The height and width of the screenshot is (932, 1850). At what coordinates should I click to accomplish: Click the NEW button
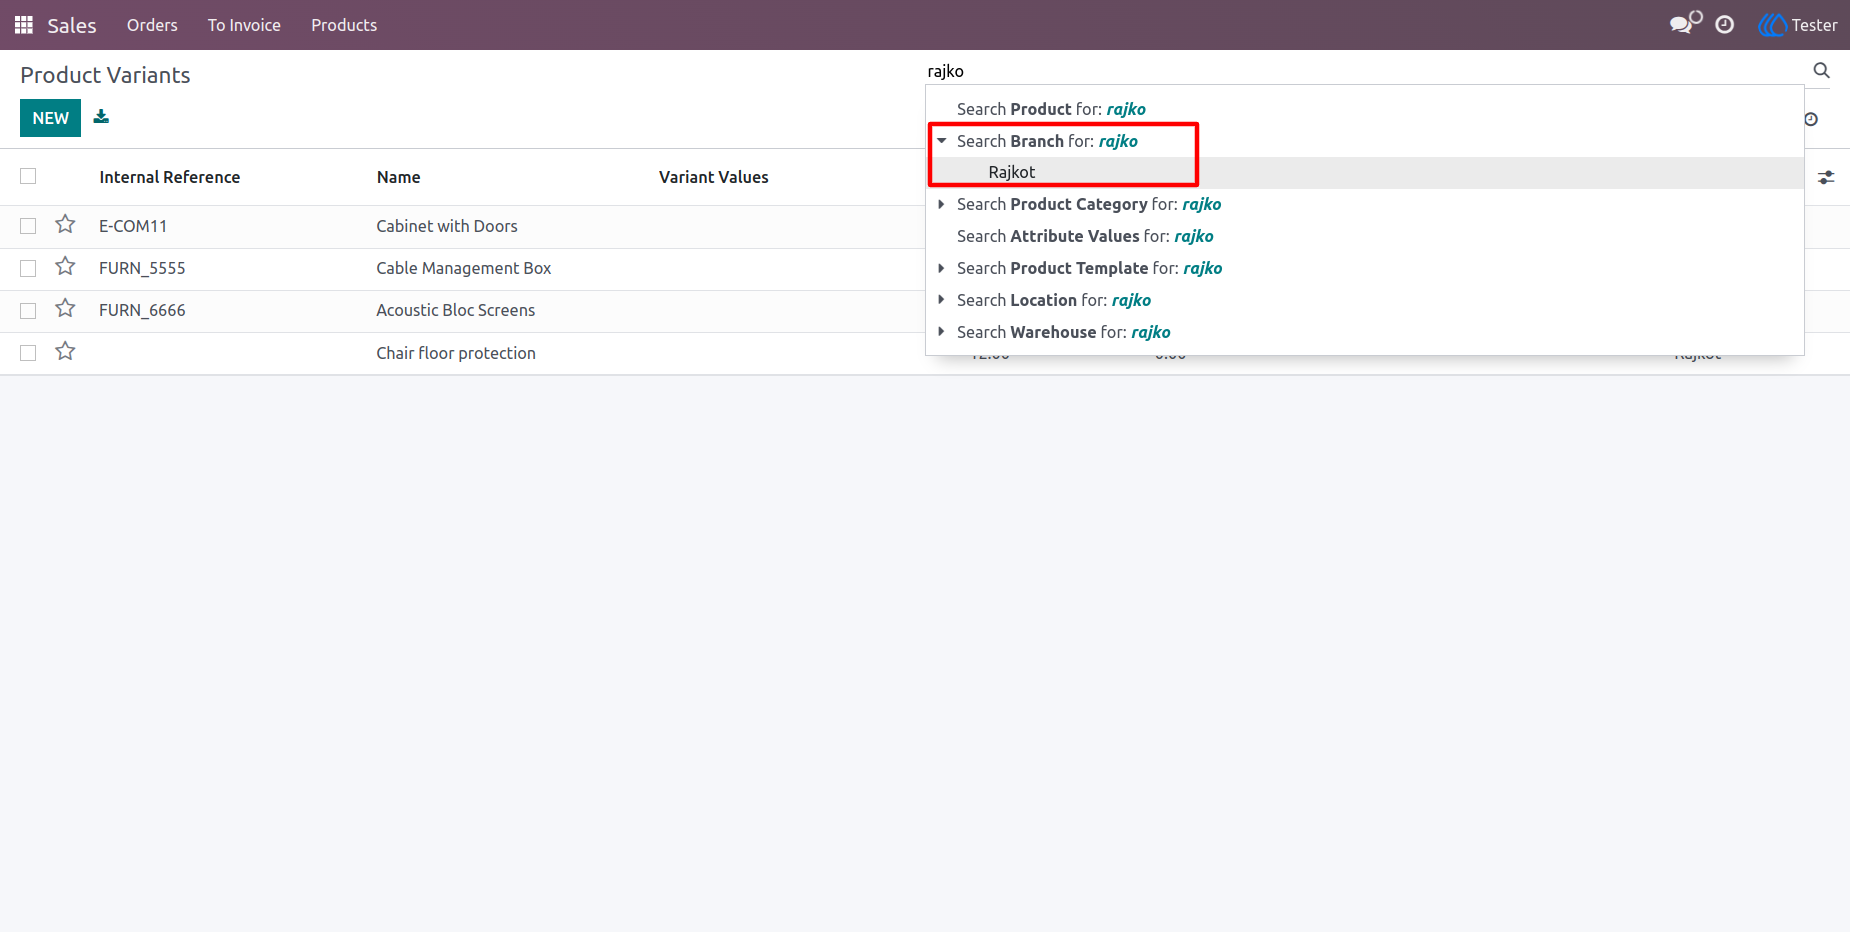(x=50, y=118)
